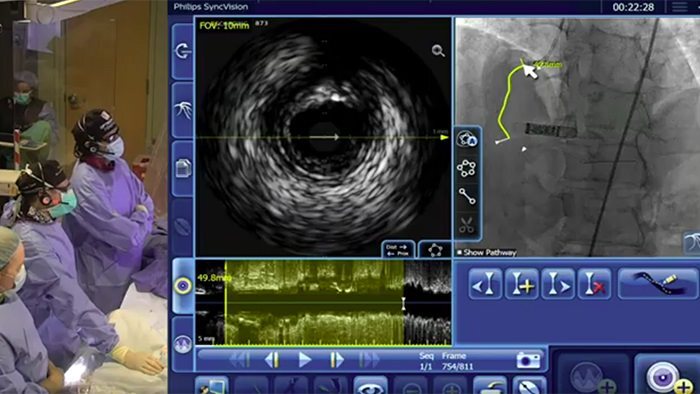Toggle the Dist/Prox direction button
Image resolution: width=700 pixels, height=394 pixels.
pyautogui.click(x=398, y=250)
